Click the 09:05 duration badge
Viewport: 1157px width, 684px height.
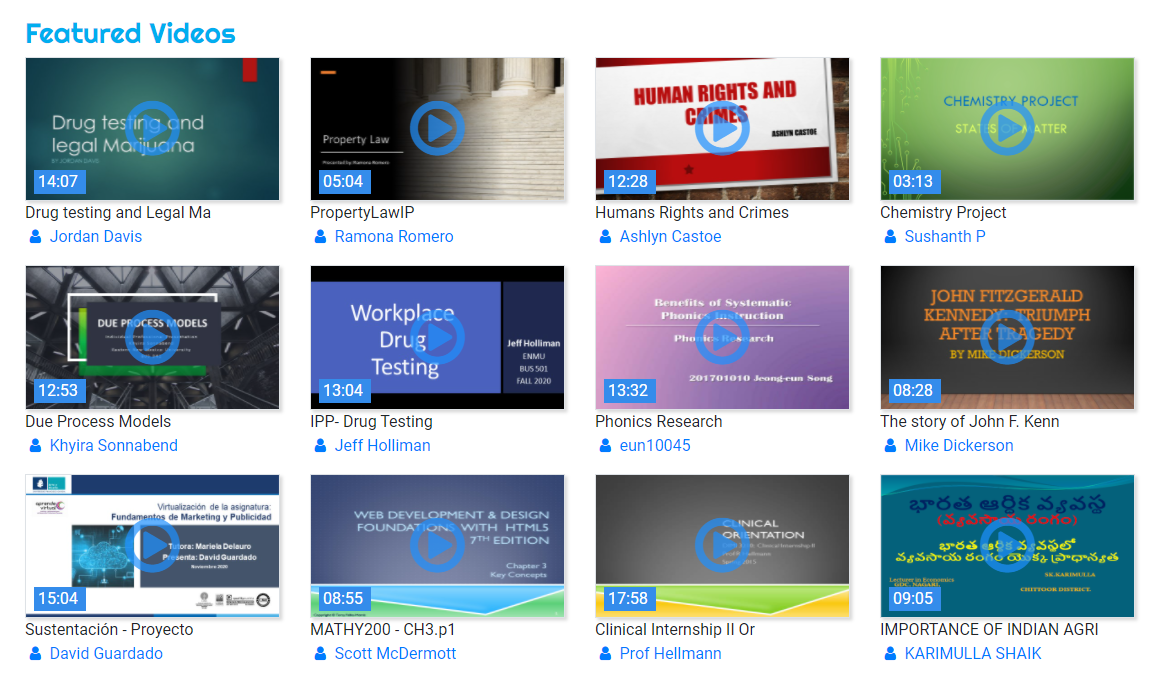(913, 598)
